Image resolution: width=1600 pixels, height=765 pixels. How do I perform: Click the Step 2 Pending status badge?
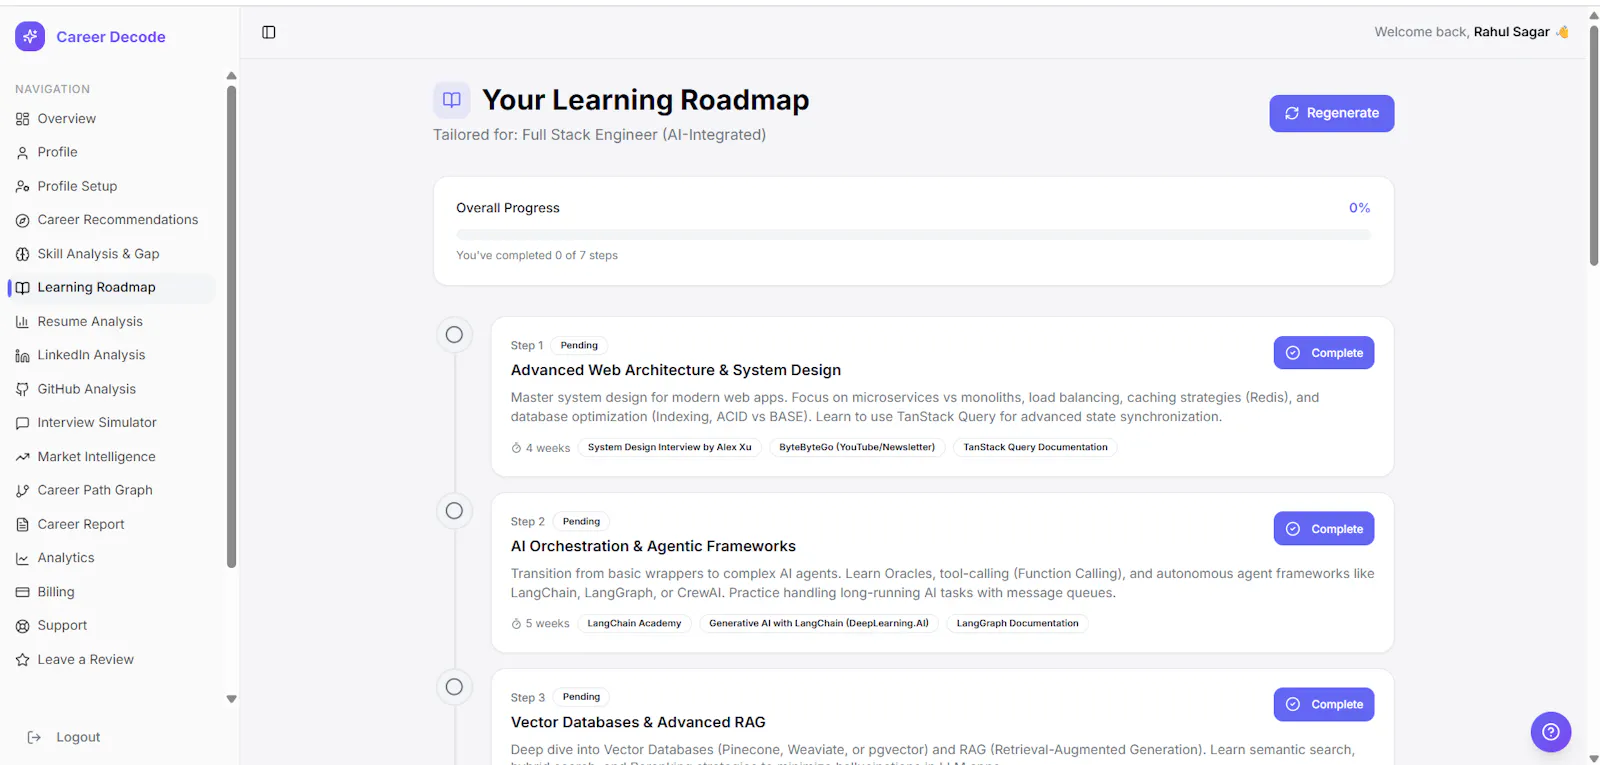point(581,522)
